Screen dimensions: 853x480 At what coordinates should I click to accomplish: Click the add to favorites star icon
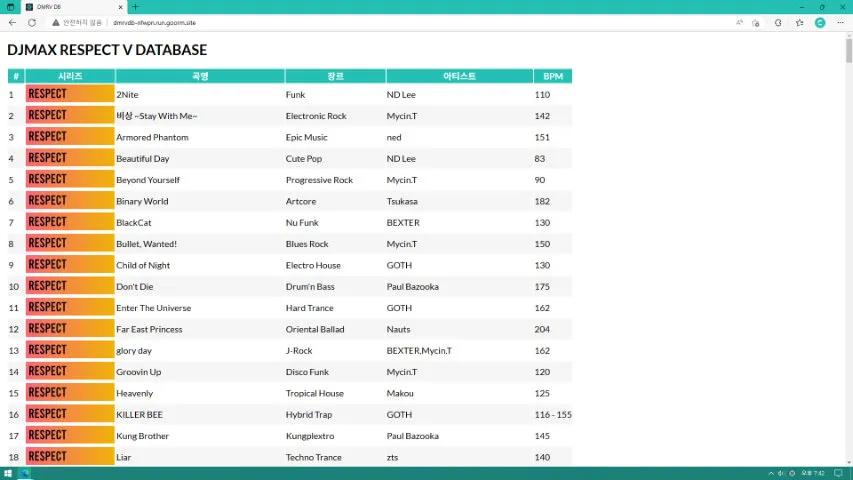756,23
